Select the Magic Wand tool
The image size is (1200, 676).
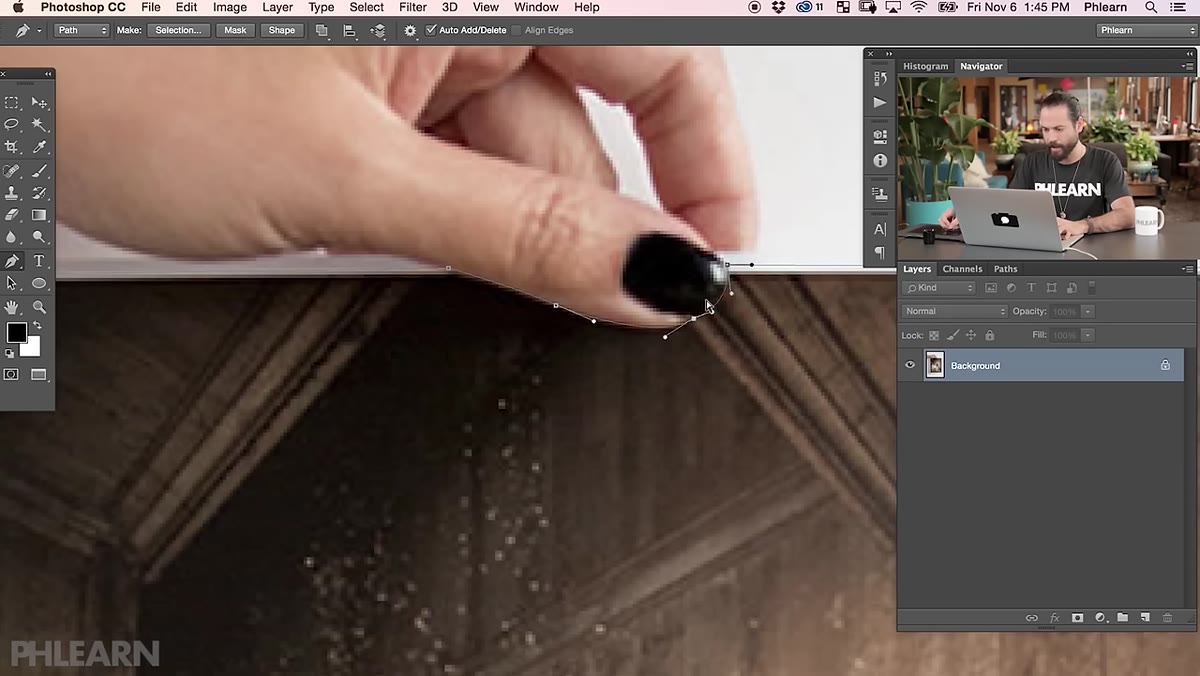click(39, 125)
